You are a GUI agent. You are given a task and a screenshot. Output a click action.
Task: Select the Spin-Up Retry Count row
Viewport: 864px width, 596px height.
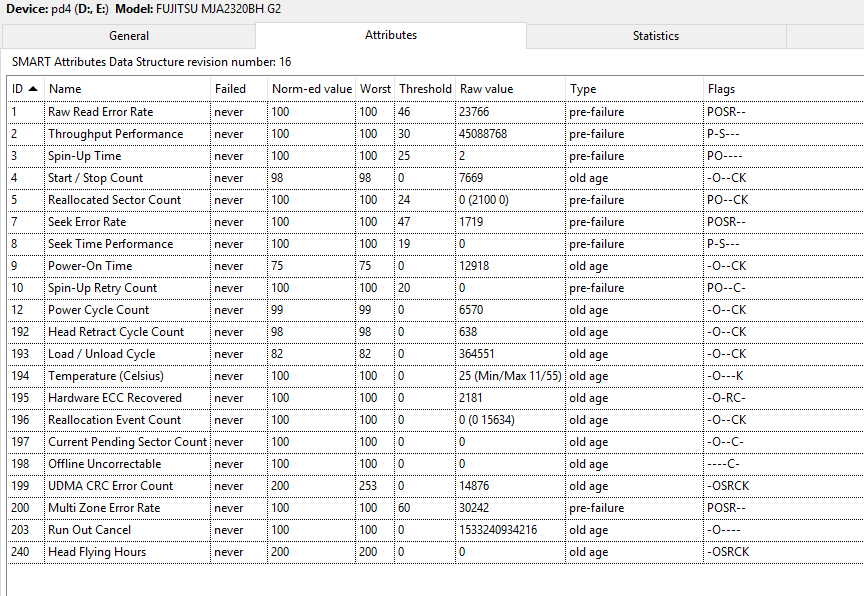[436, 288]
